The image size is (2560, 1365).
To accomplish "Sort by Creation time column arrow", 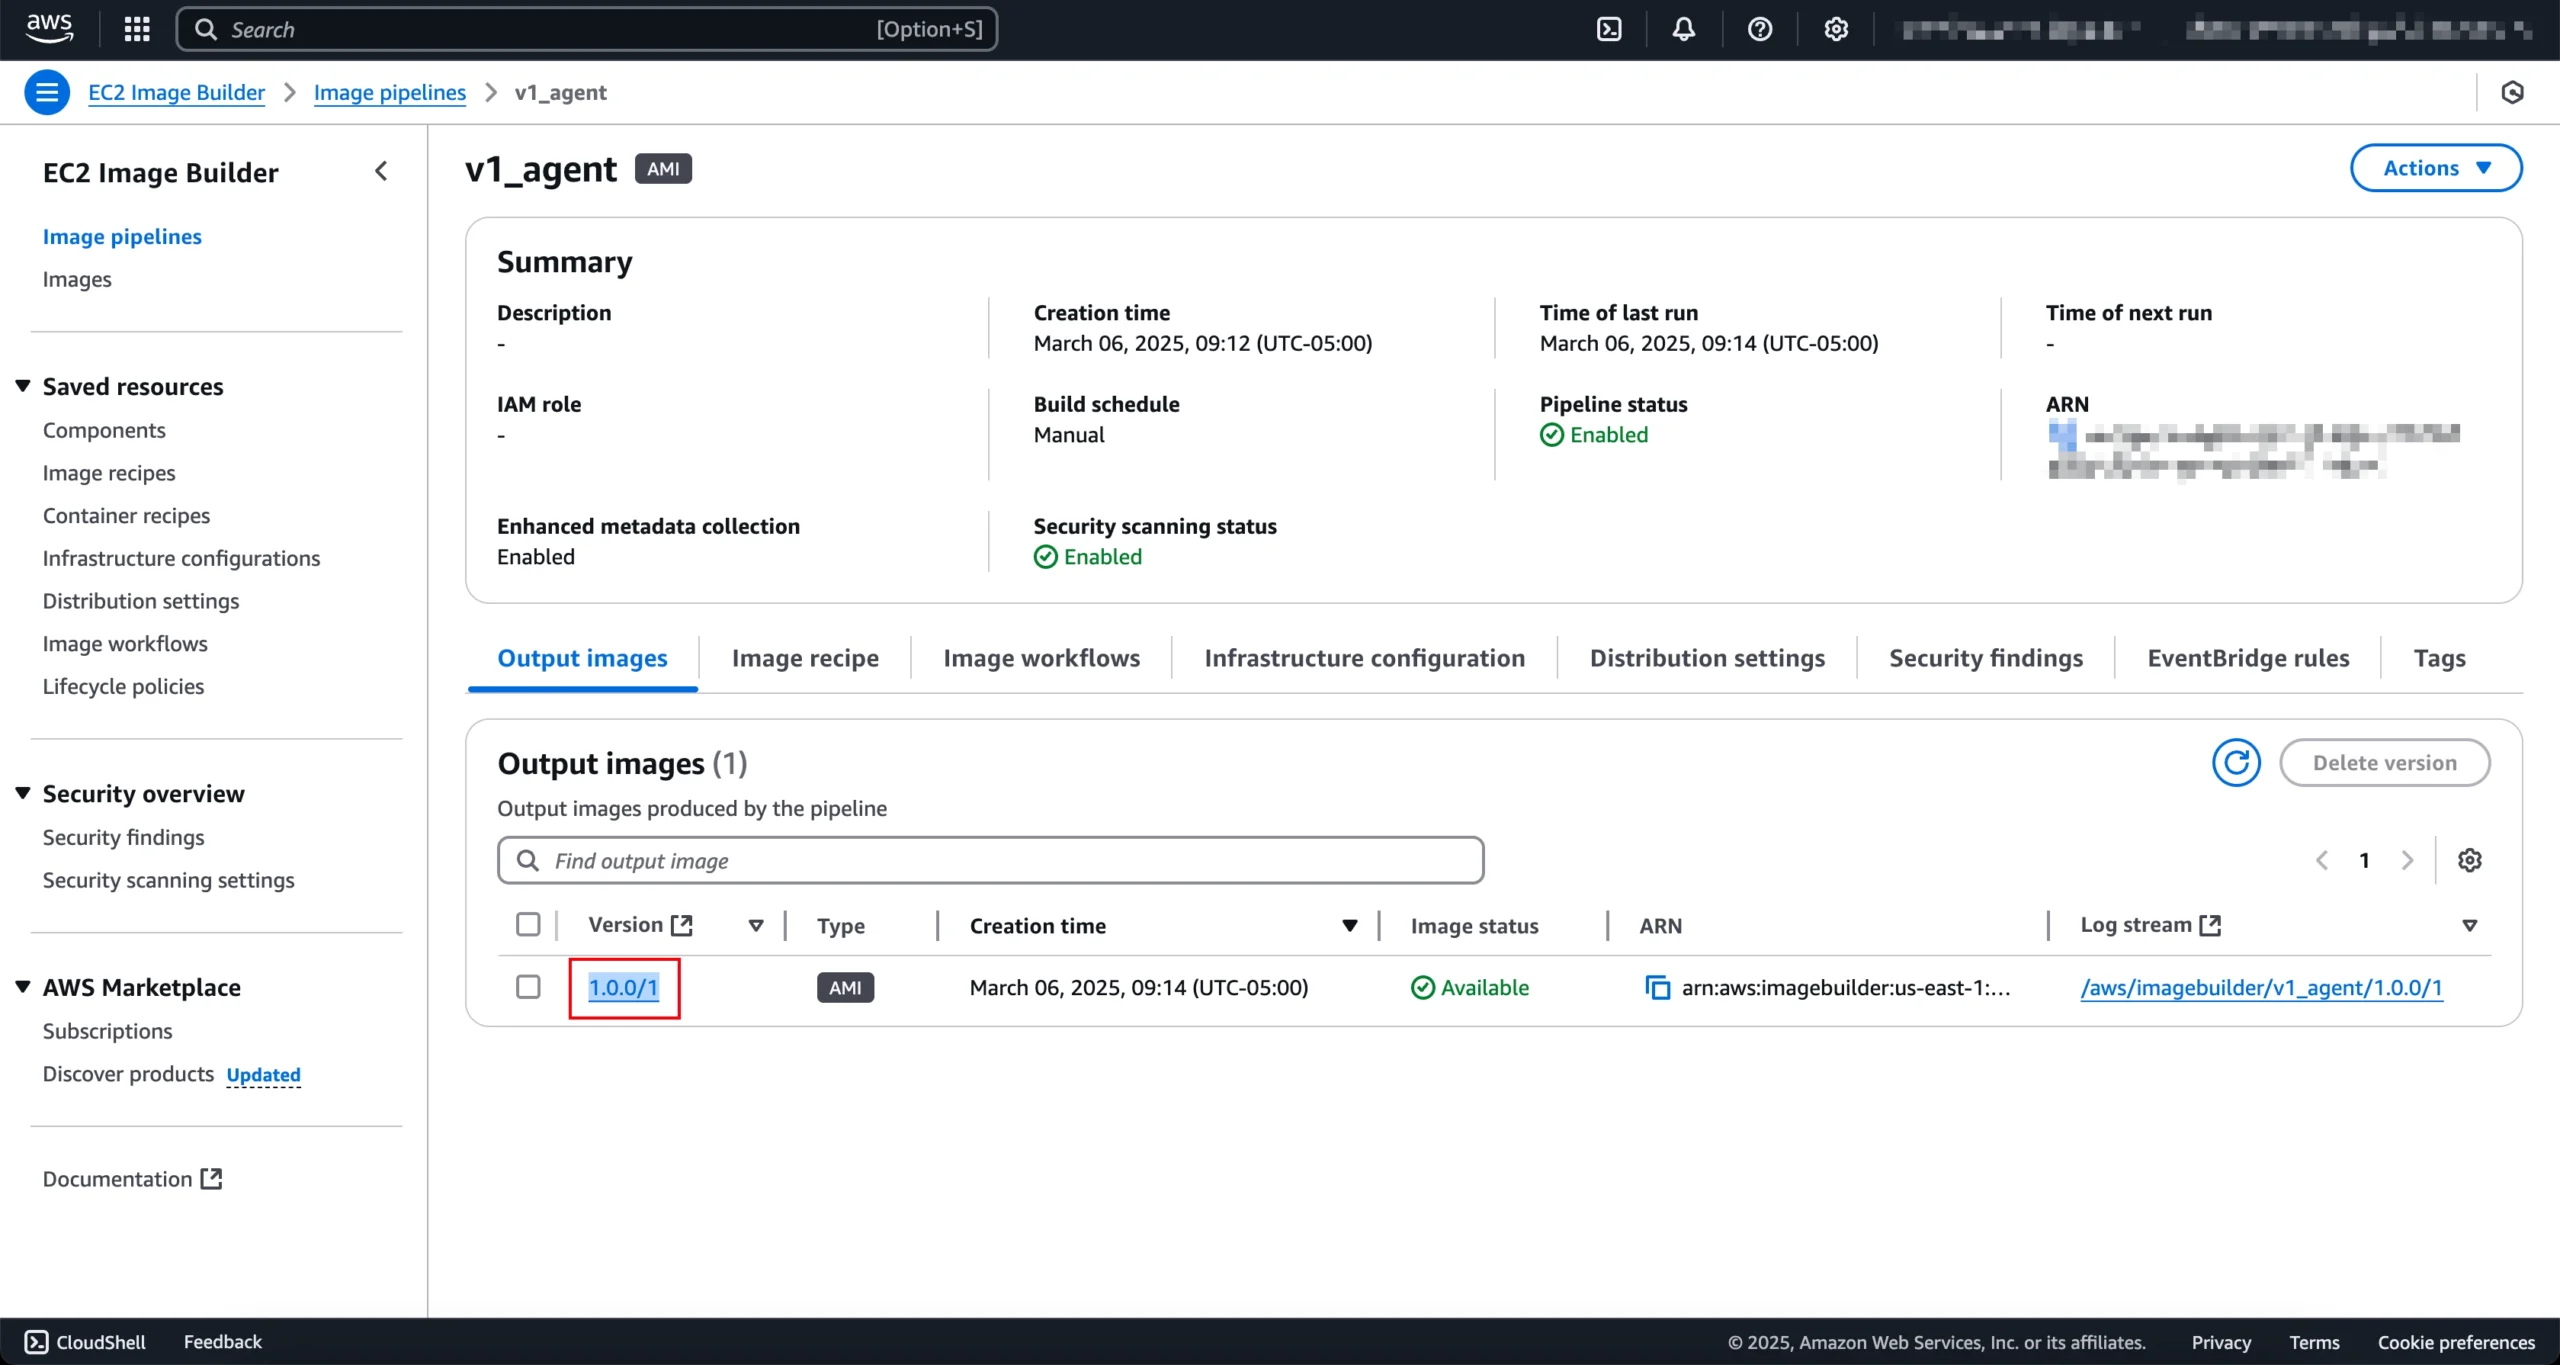I will click(x=1349, y=926).
